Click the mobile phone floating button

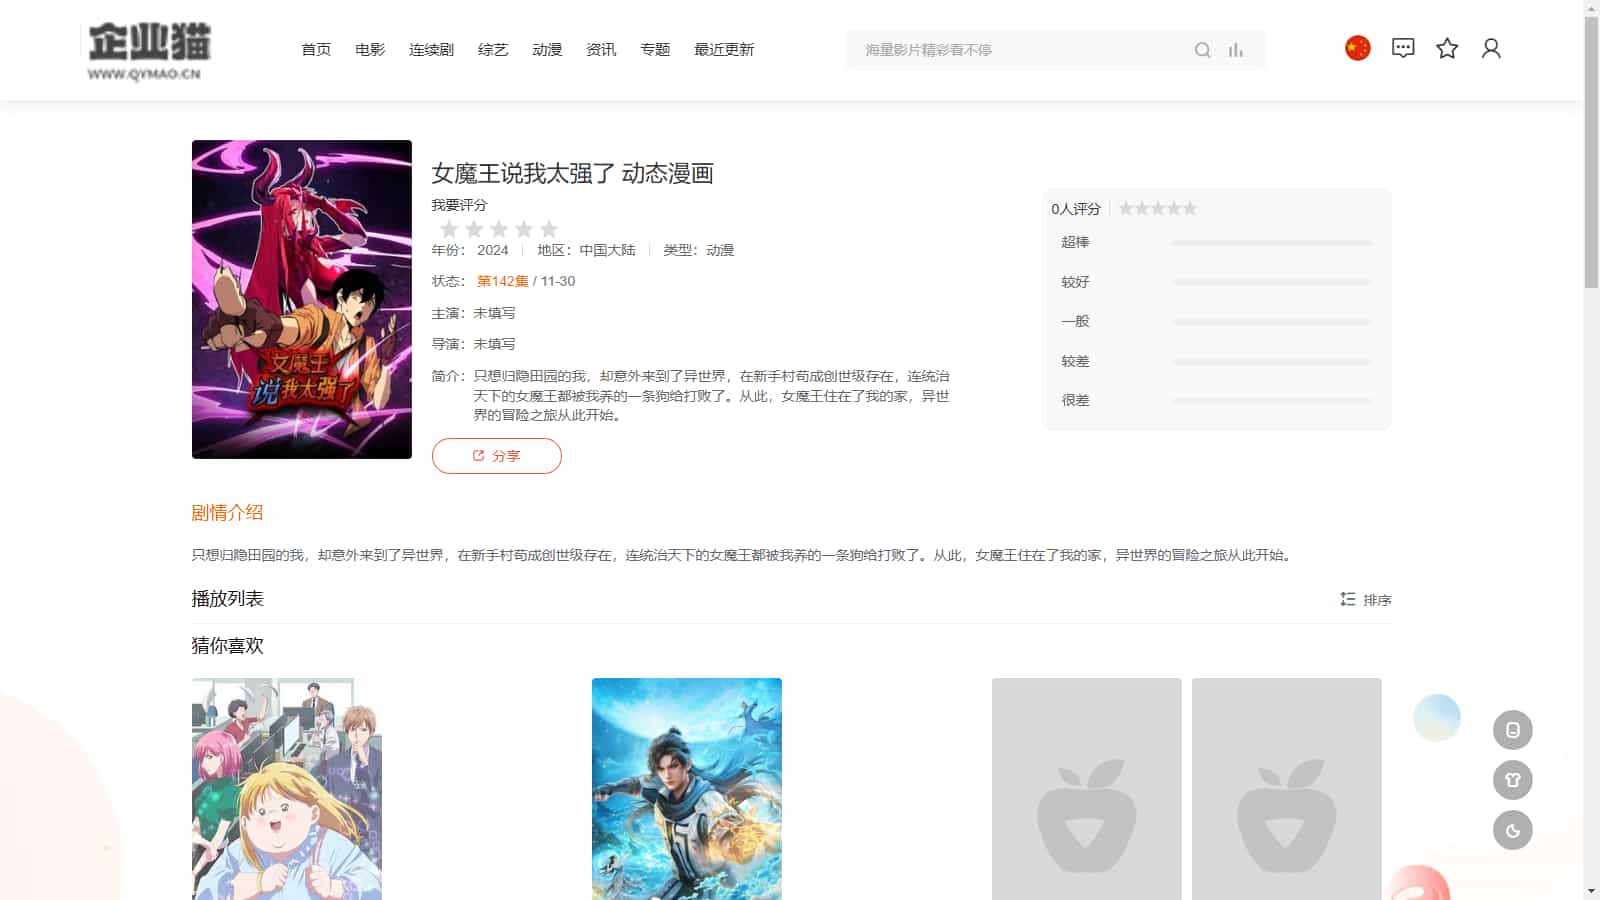1513,730
